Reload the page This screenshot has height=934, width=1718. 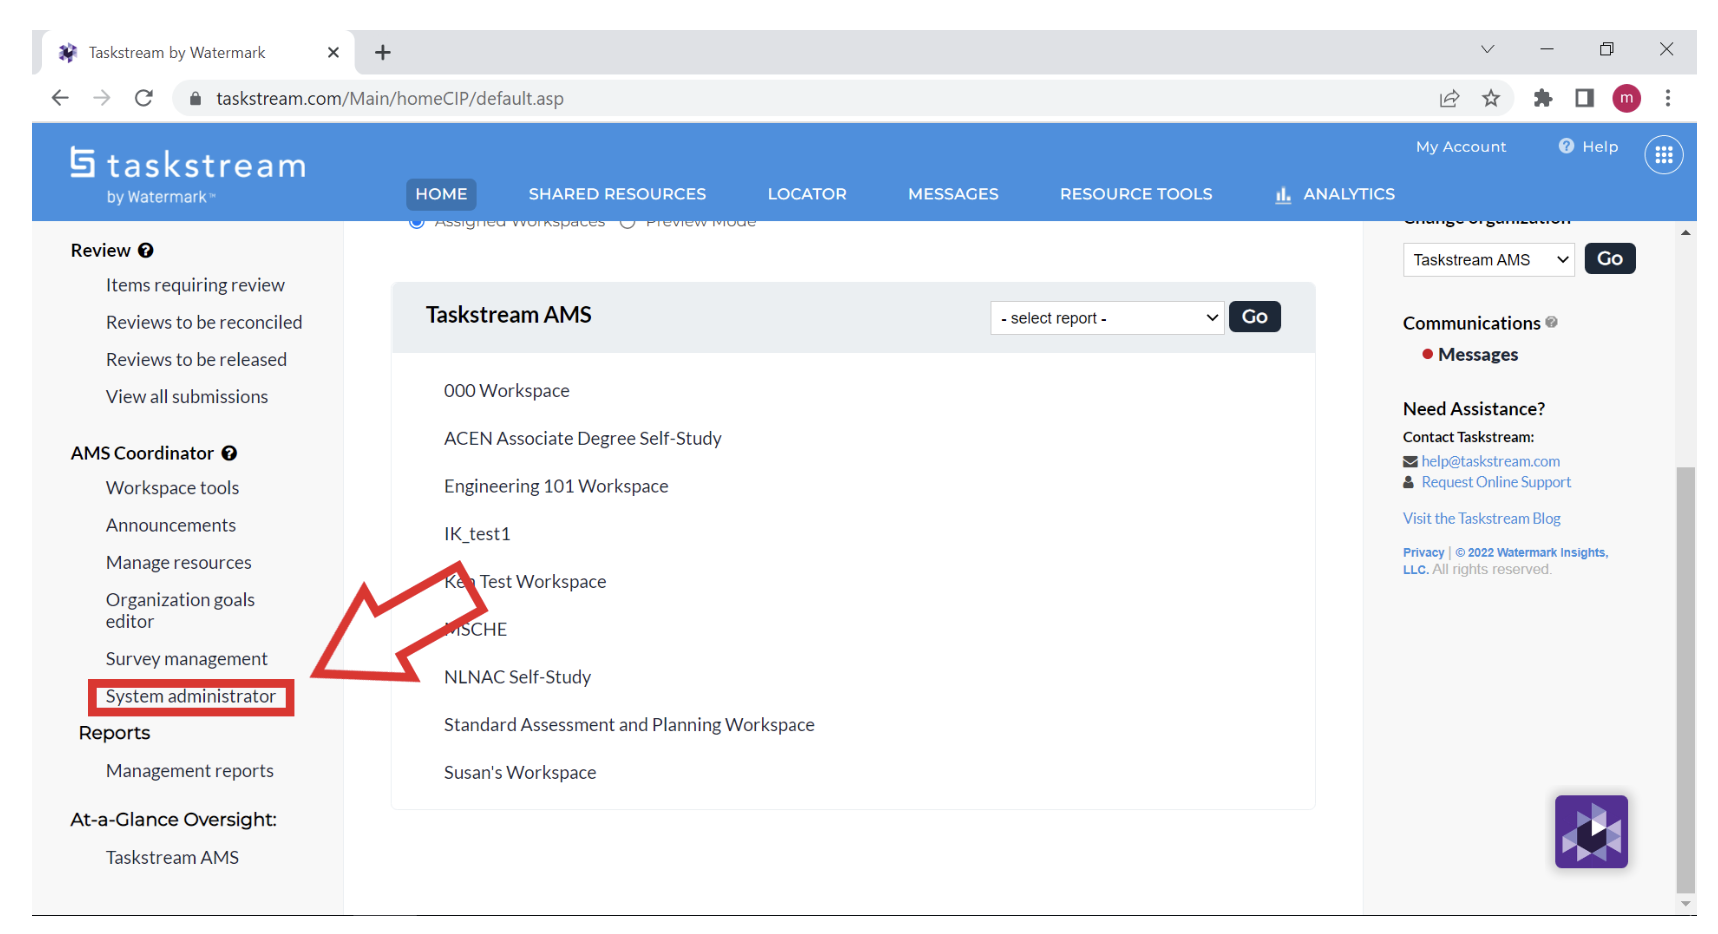[x=144, y=98]
